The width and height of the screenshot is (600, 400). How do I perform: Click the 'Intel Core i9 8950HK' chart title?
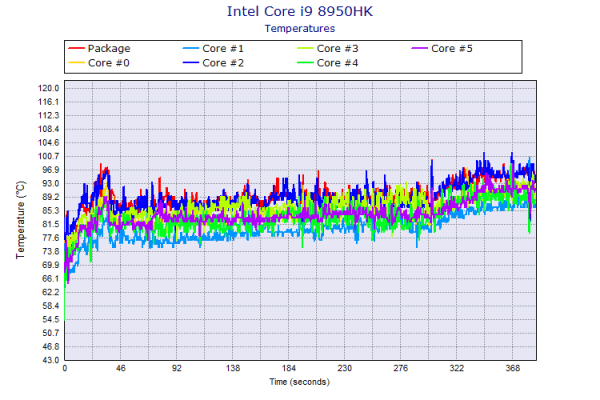tap(300, 11)
